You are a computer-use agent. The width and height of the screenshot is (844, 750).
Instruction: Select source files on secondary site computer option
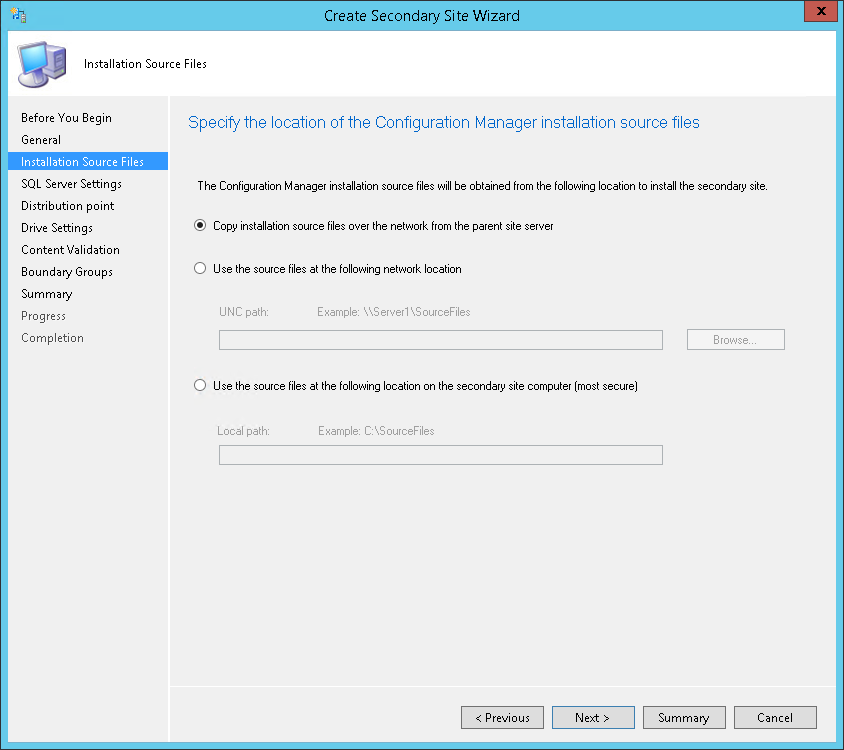pos(200,385)
